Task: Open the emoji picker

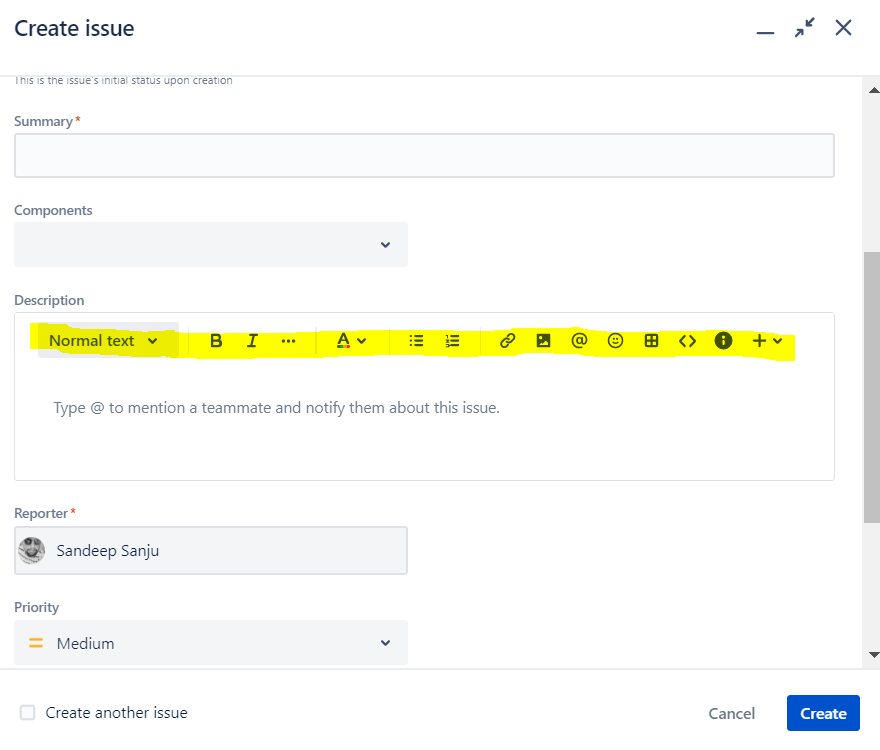Action: pyautogui.click(x=616, y=341)
